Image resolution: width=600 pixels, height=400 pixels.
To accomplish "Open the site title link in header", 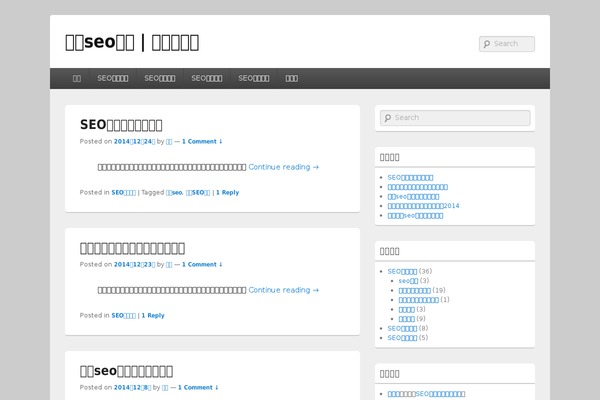I will (x=132, y=42).
